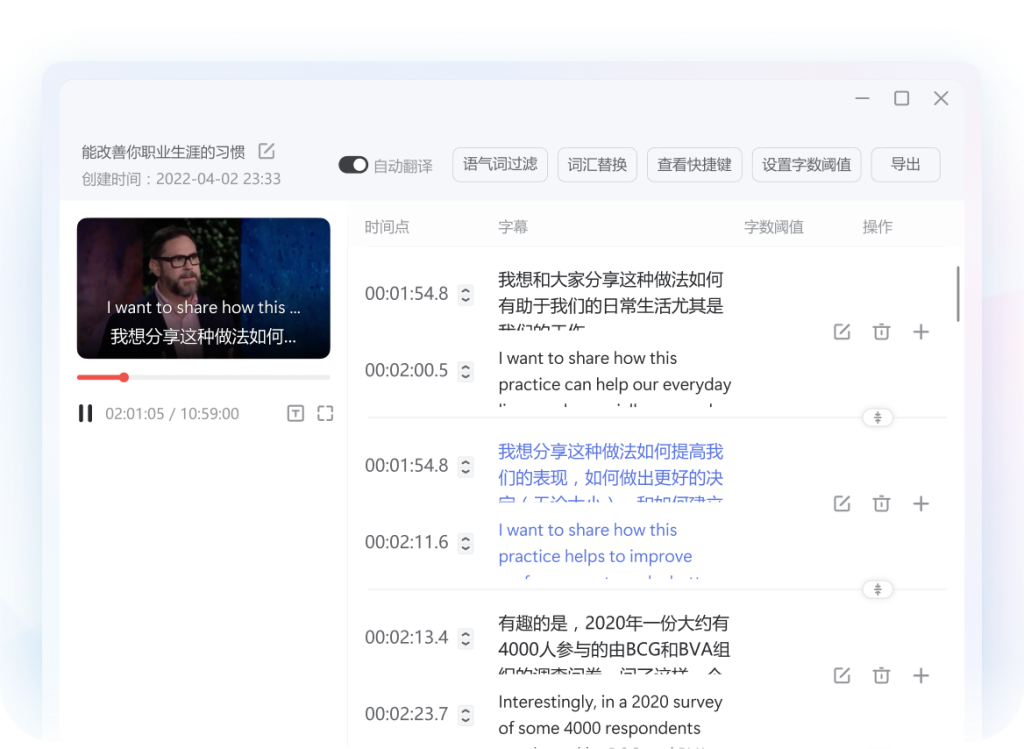The height and width of the screenshot is (749, 1024).
Task: Add a new subtitle below the first row
Action: [x=921, y=331]
